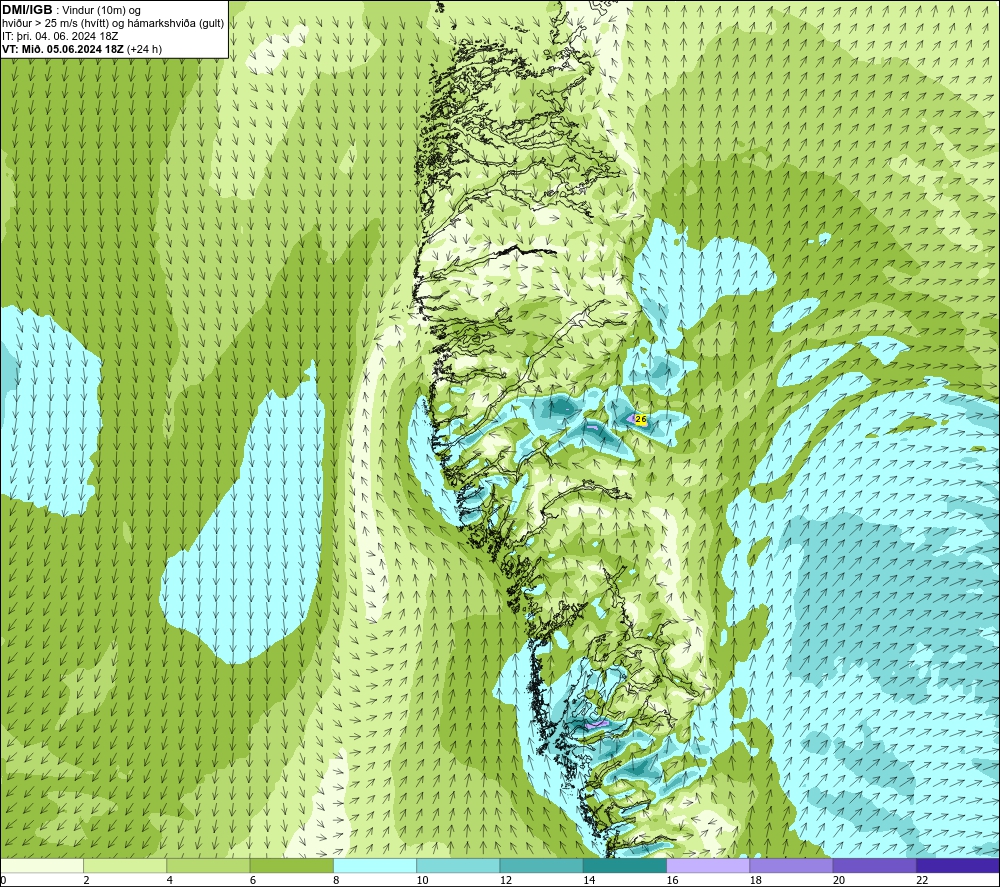Click the 'IT: þri. 04. 06. 2024 18Z' line
Screen dimensions: 1000x887
[x=60, y=36]
